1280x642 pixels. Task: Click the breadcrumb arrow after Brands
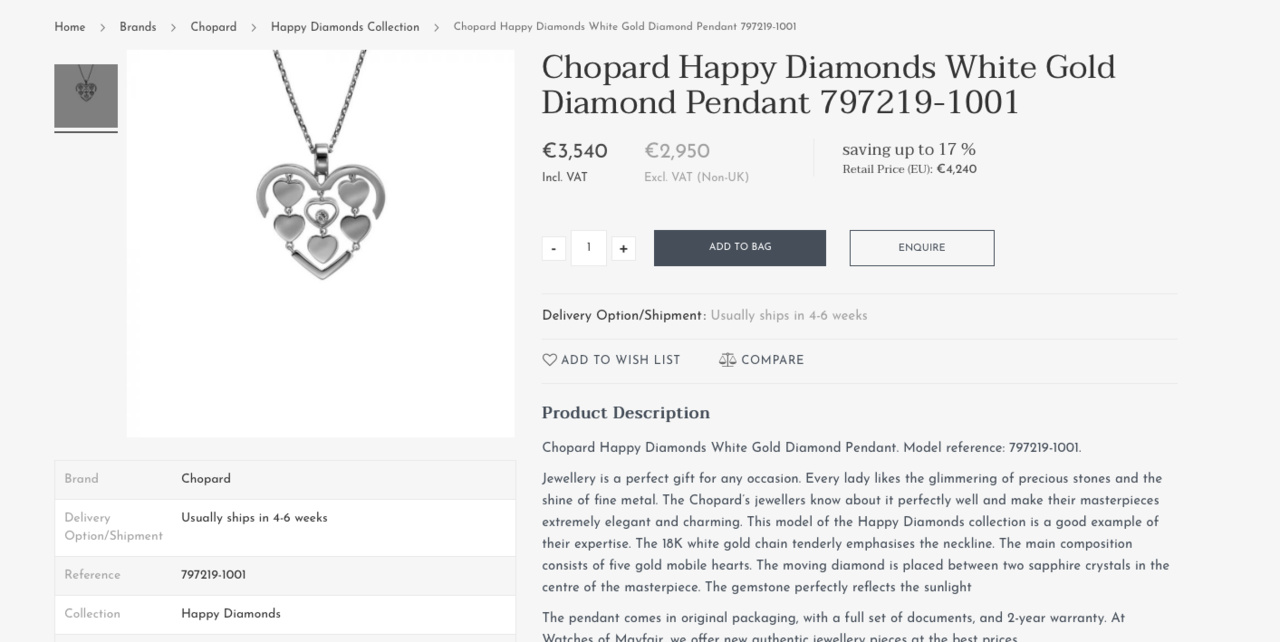pyautogui.click(x=173, y=27)
